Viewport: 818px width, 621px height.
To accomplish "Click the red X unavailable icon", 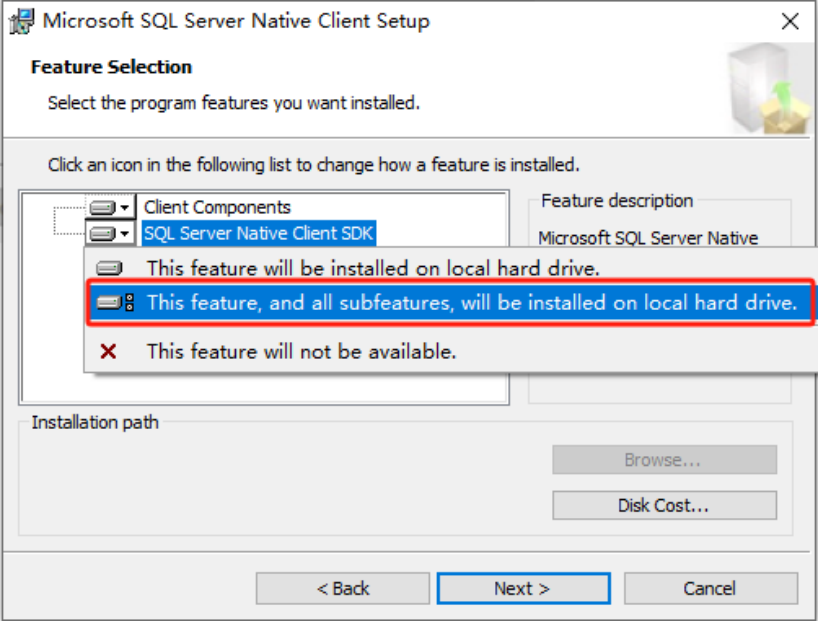I will (108, 351).
